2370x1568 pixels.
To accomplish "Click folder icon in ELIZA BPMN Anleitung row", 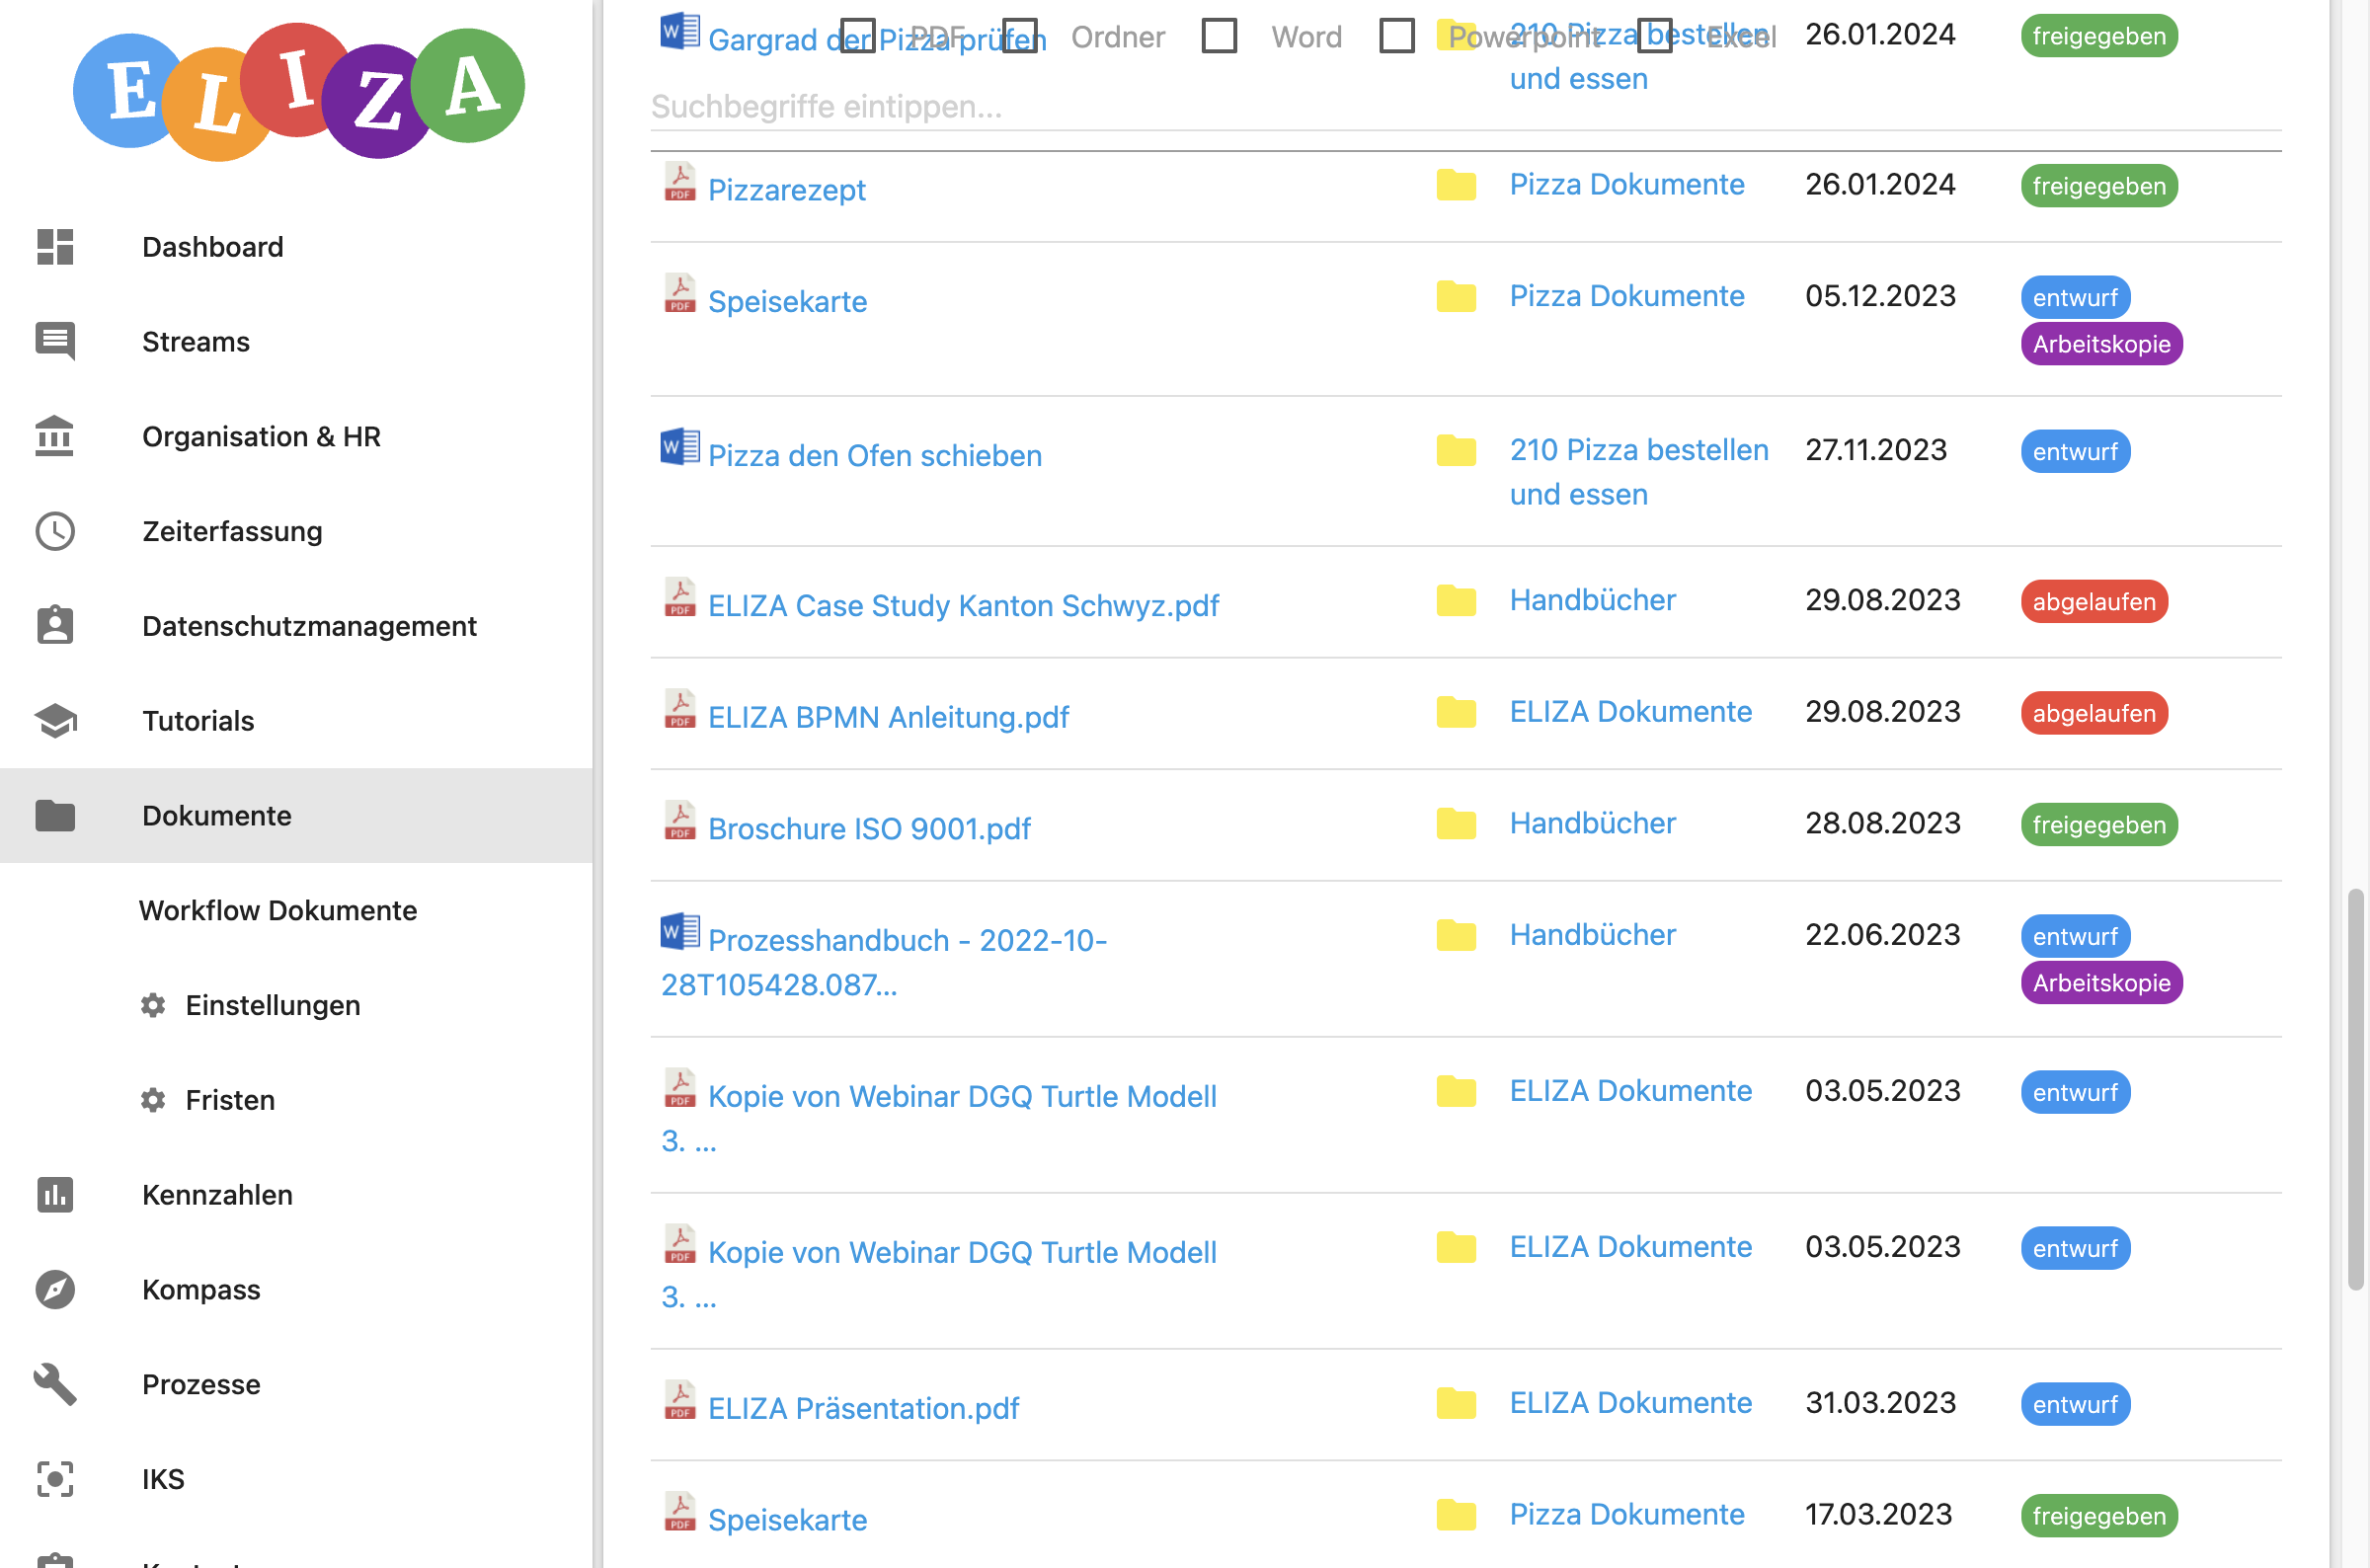I will (1456, 712).
